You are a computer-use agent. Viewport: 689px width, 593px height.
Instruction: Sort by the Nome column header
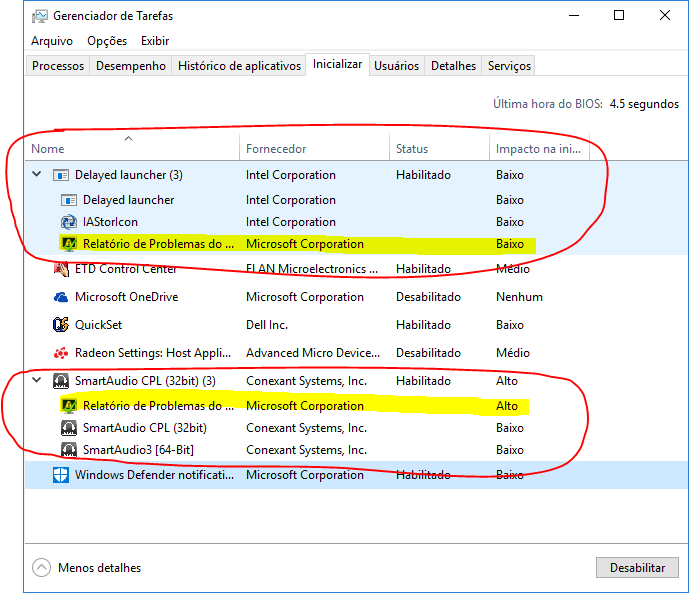tap(132, 149)
